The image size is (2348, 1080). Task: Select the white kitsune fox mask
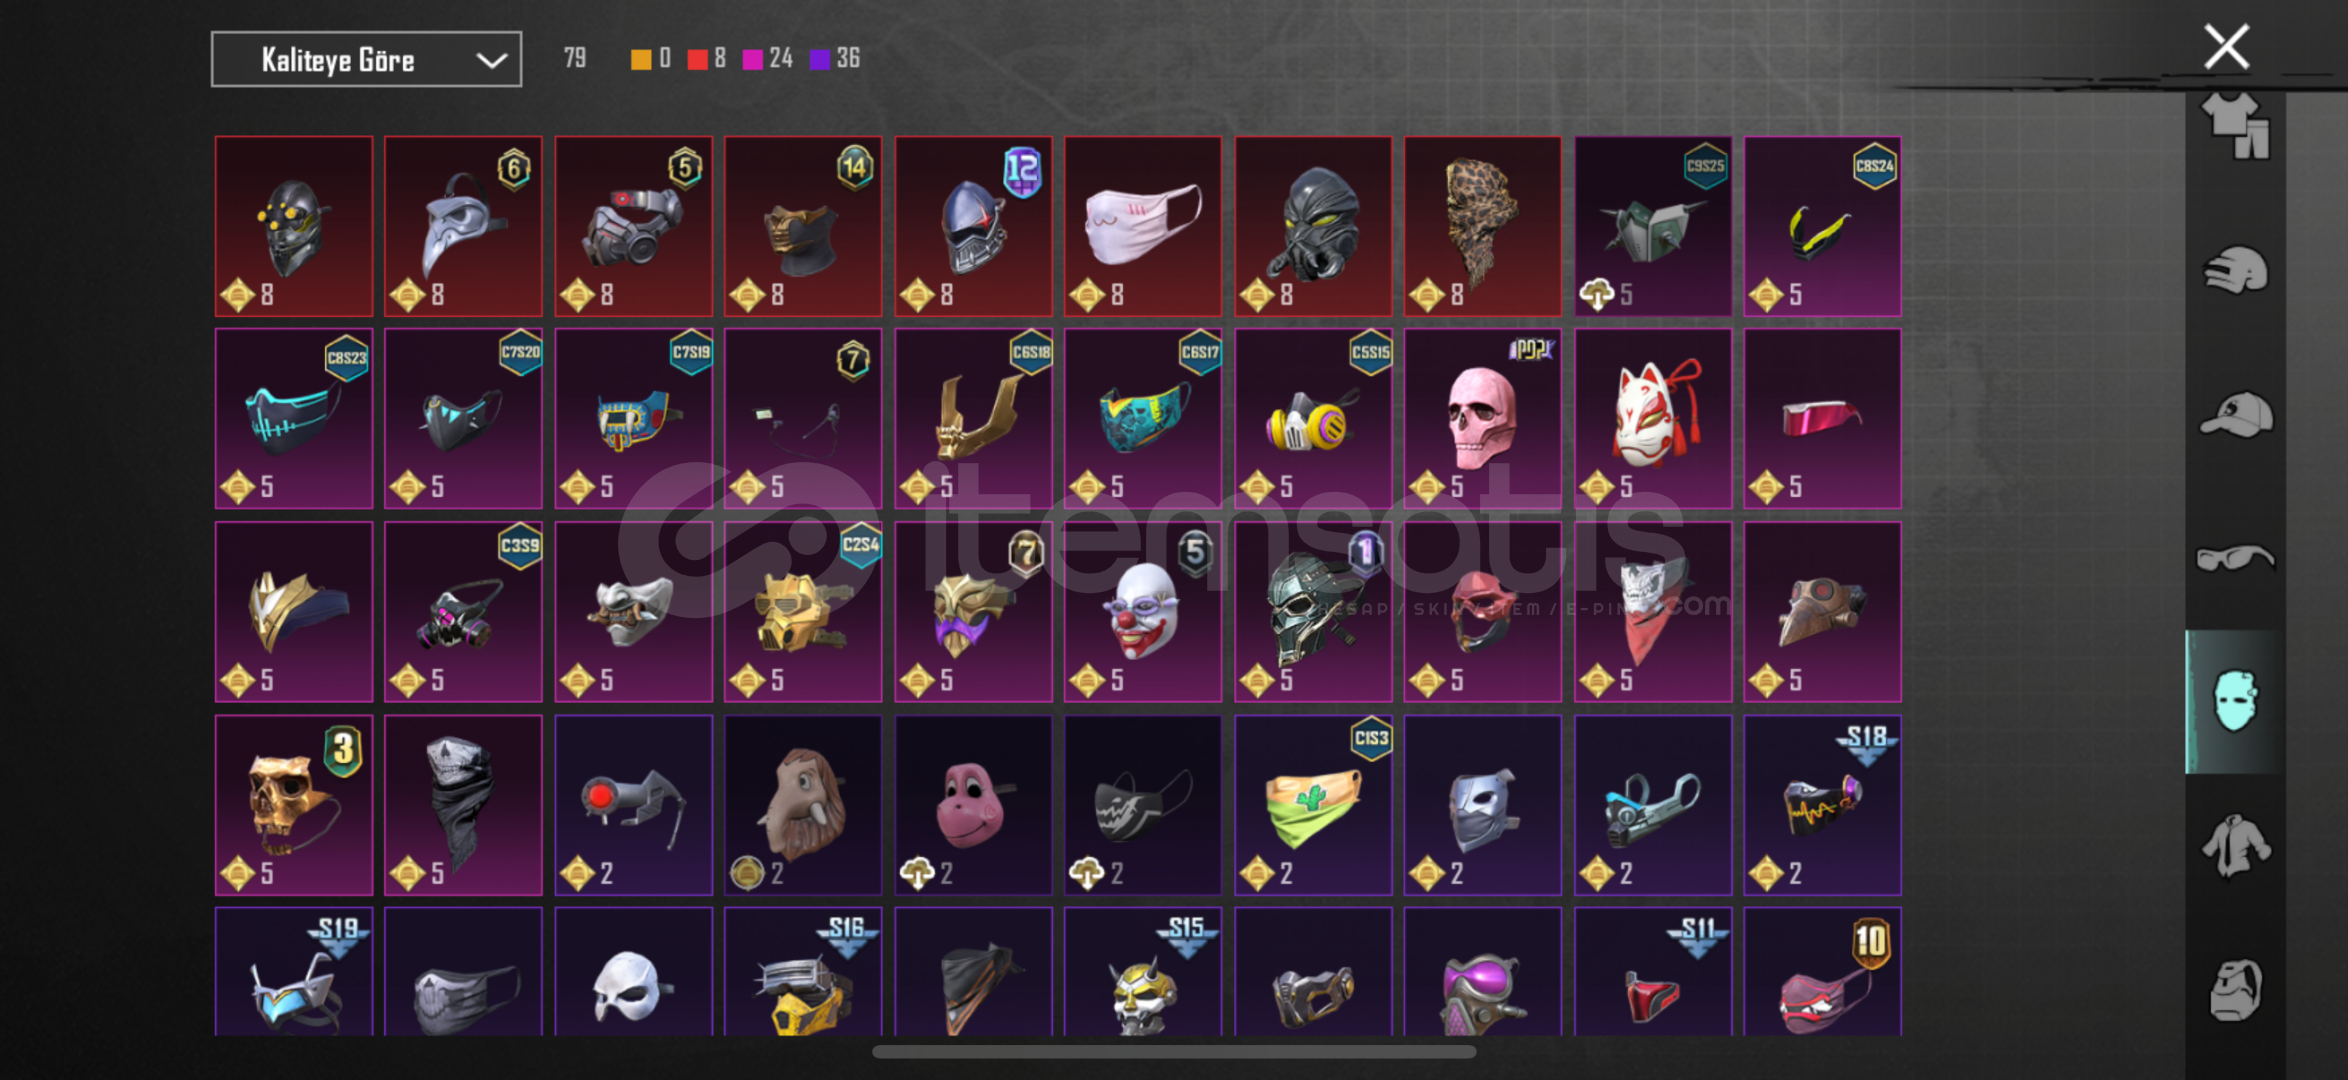pos(1653,418)
